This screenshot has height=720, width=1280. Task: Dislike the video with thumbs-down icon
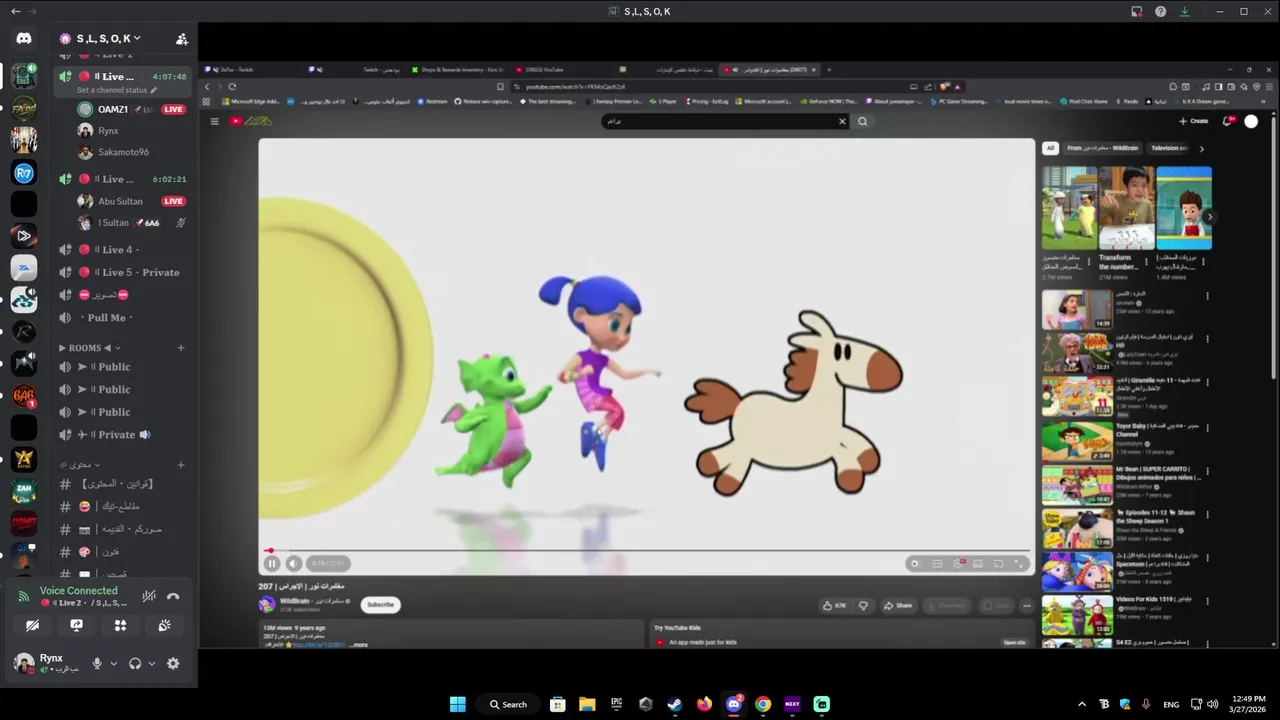[863, 605]
